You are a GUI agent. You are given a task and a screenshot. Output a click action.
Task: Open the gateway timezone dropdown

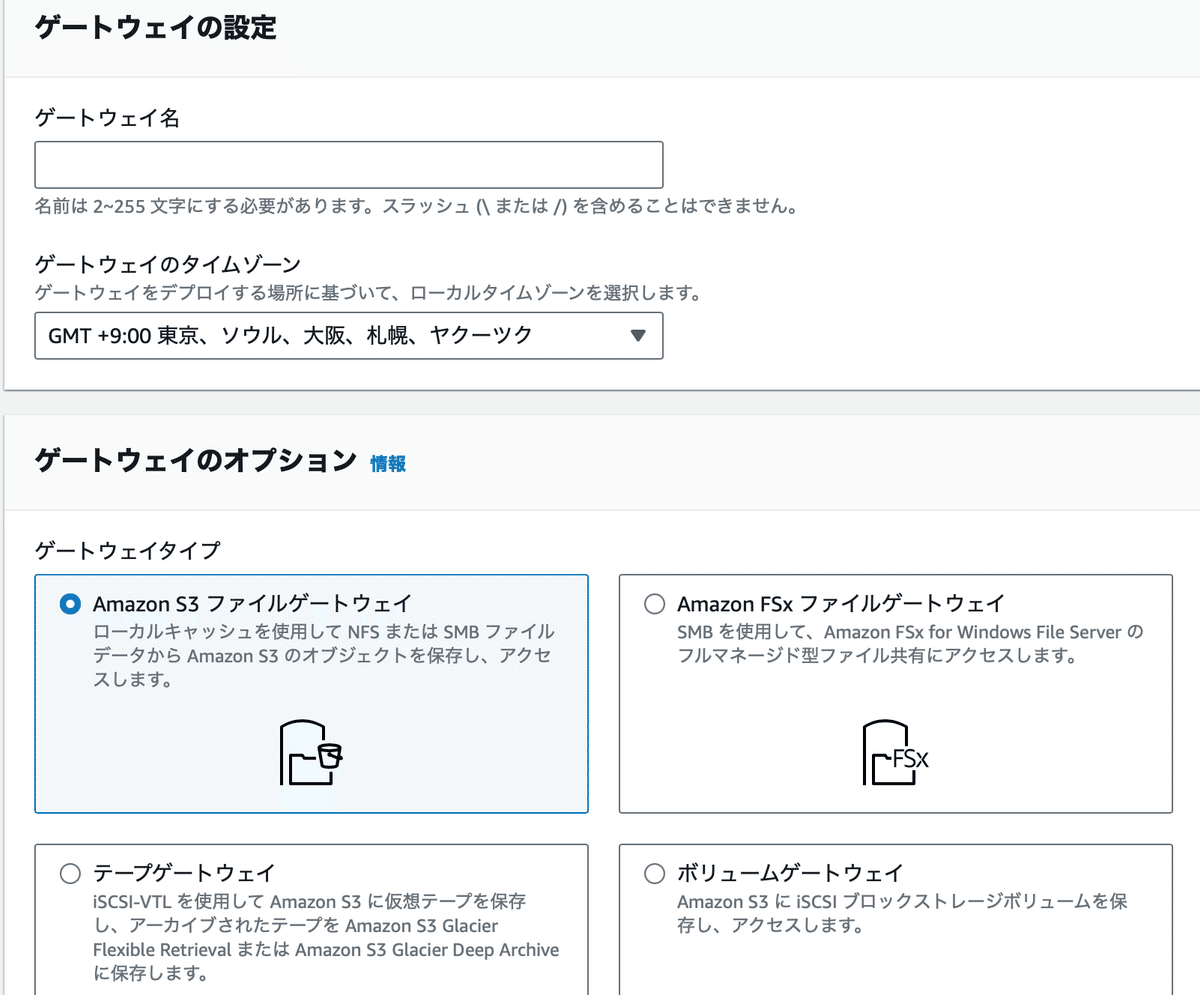349,336
